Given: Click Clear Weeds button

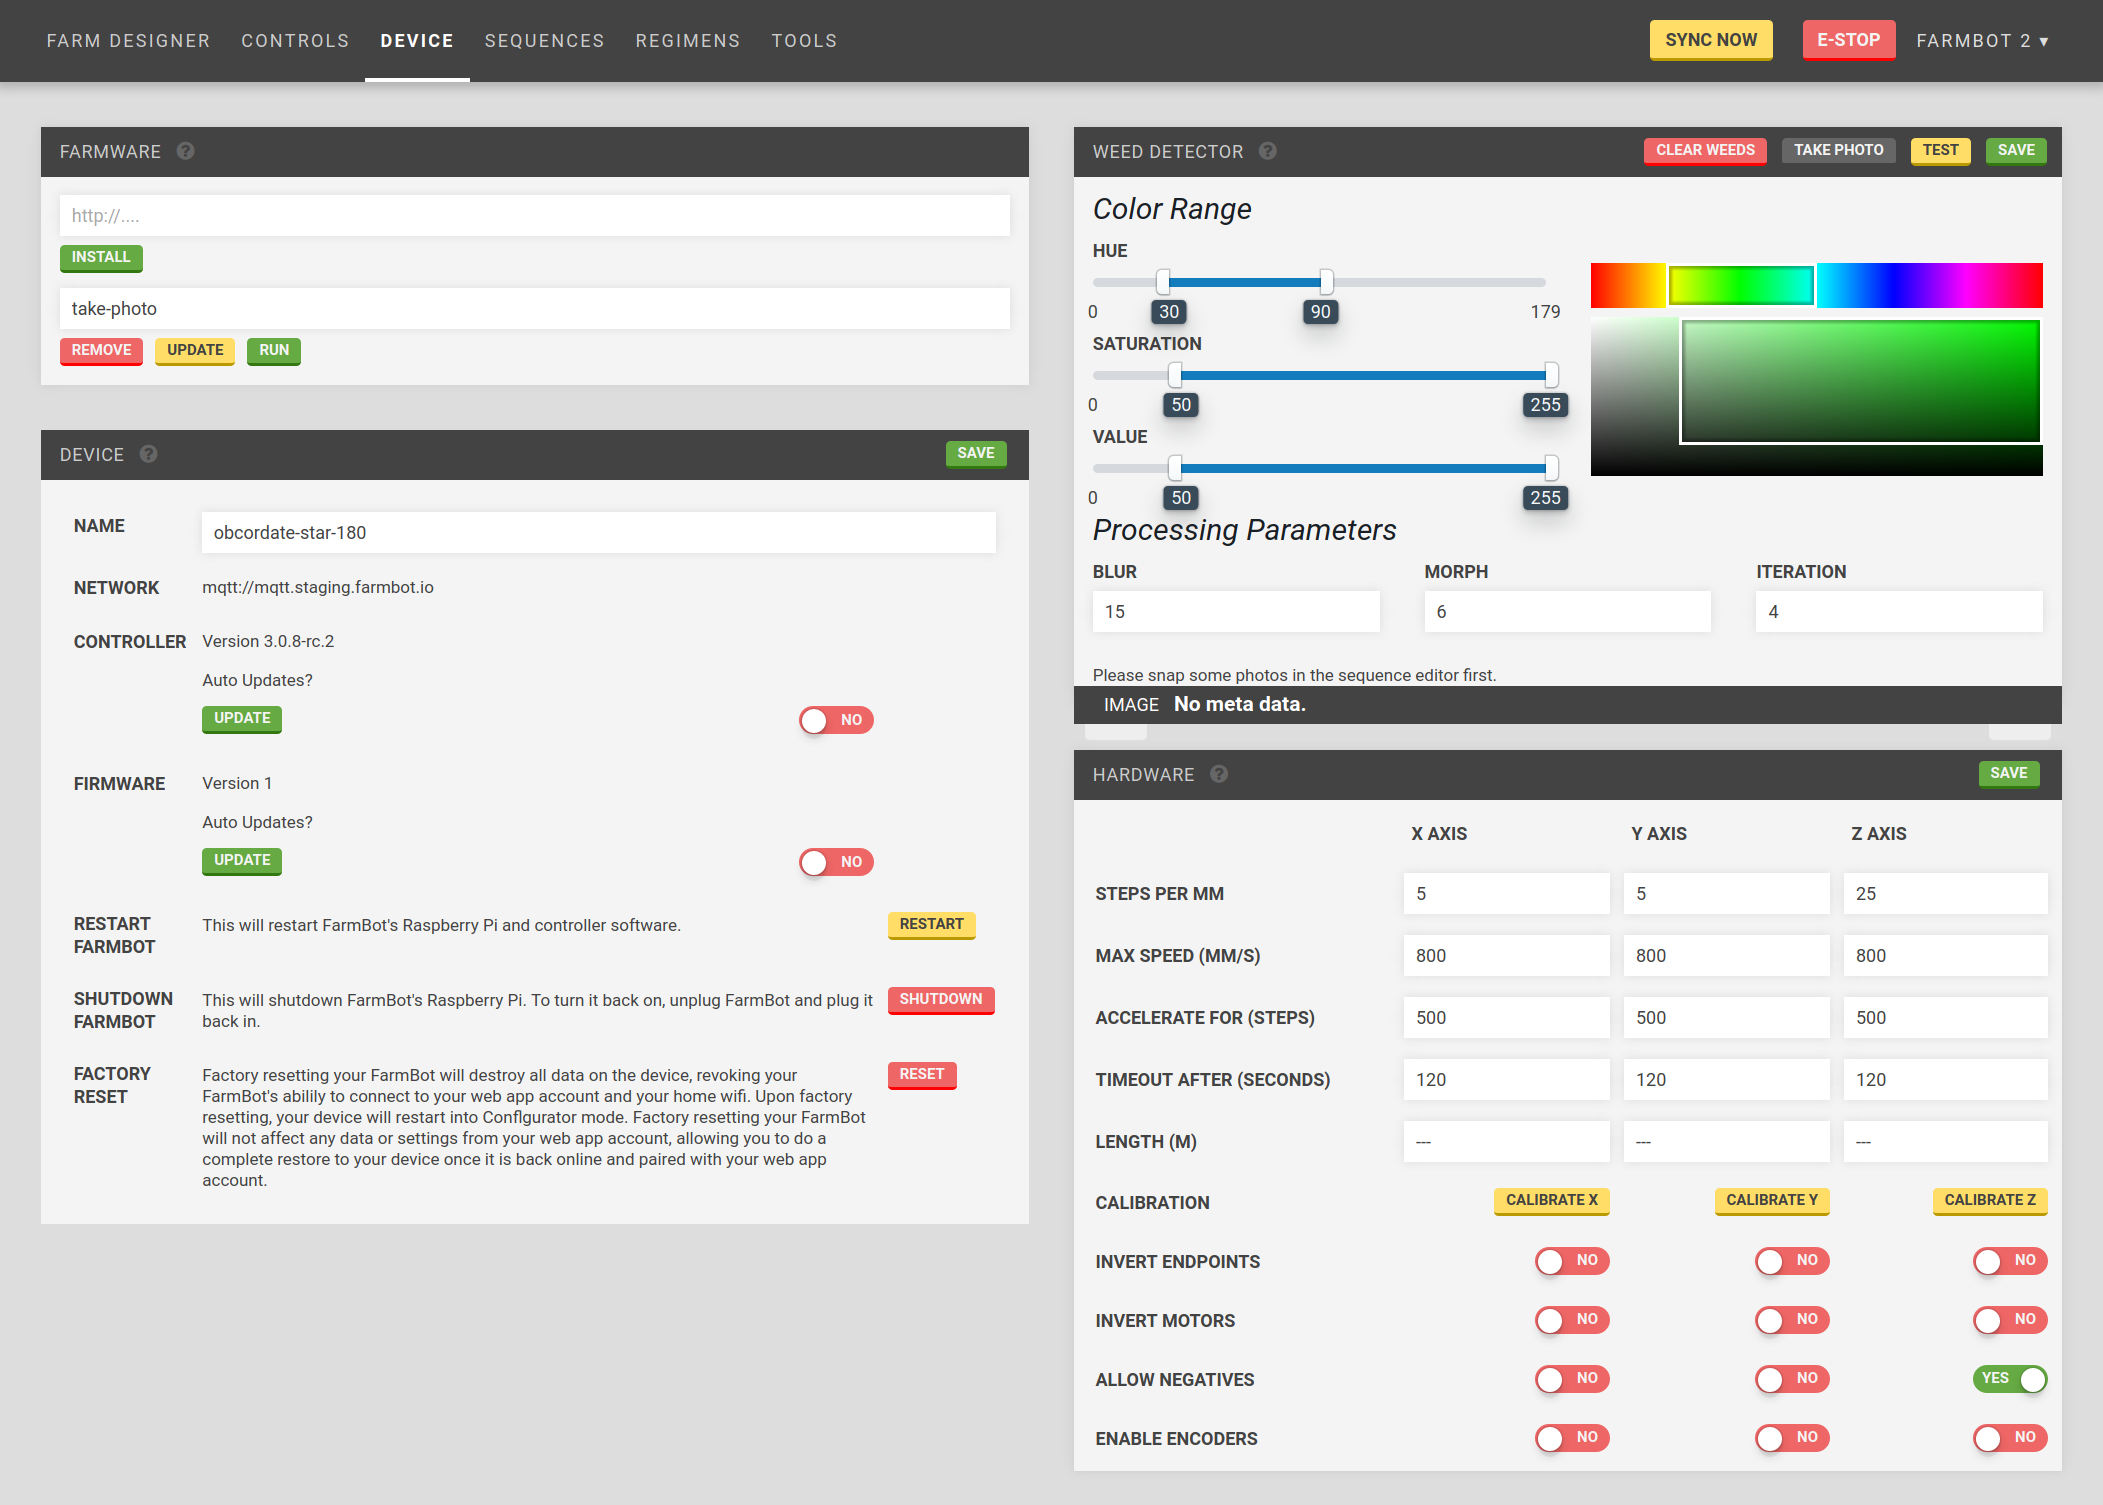Looking at the screenshot, I should pyautogui.click(x=1705, y=150).
